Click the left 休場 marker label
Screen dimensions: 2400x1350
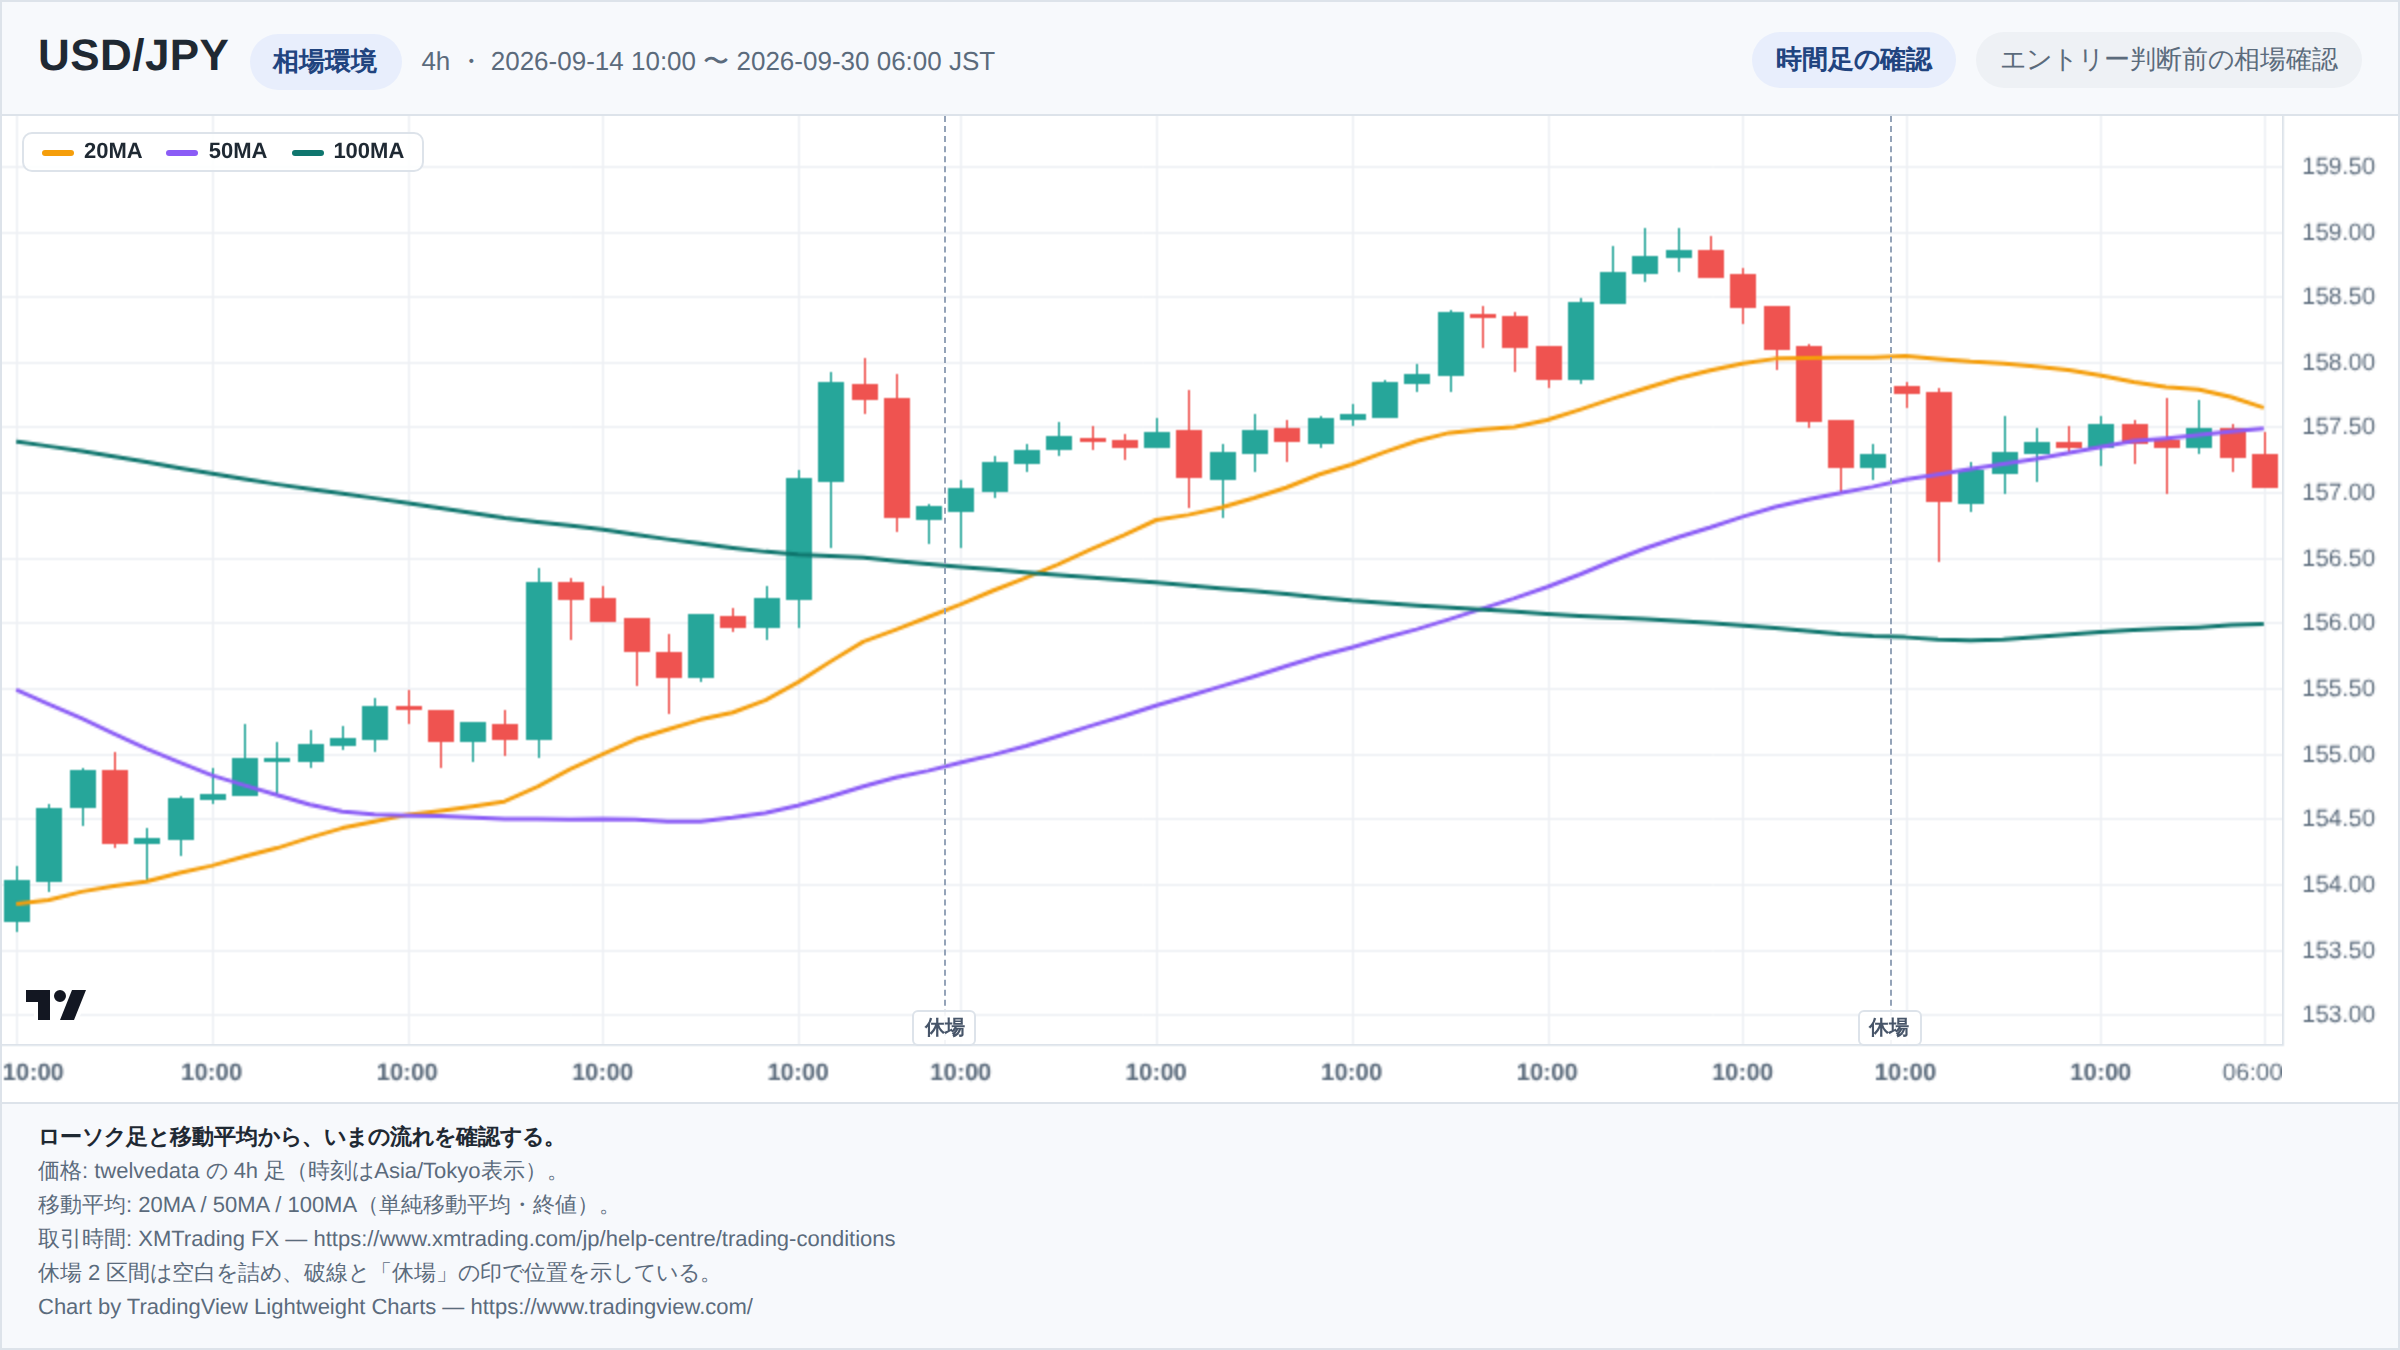[944, 1027]
